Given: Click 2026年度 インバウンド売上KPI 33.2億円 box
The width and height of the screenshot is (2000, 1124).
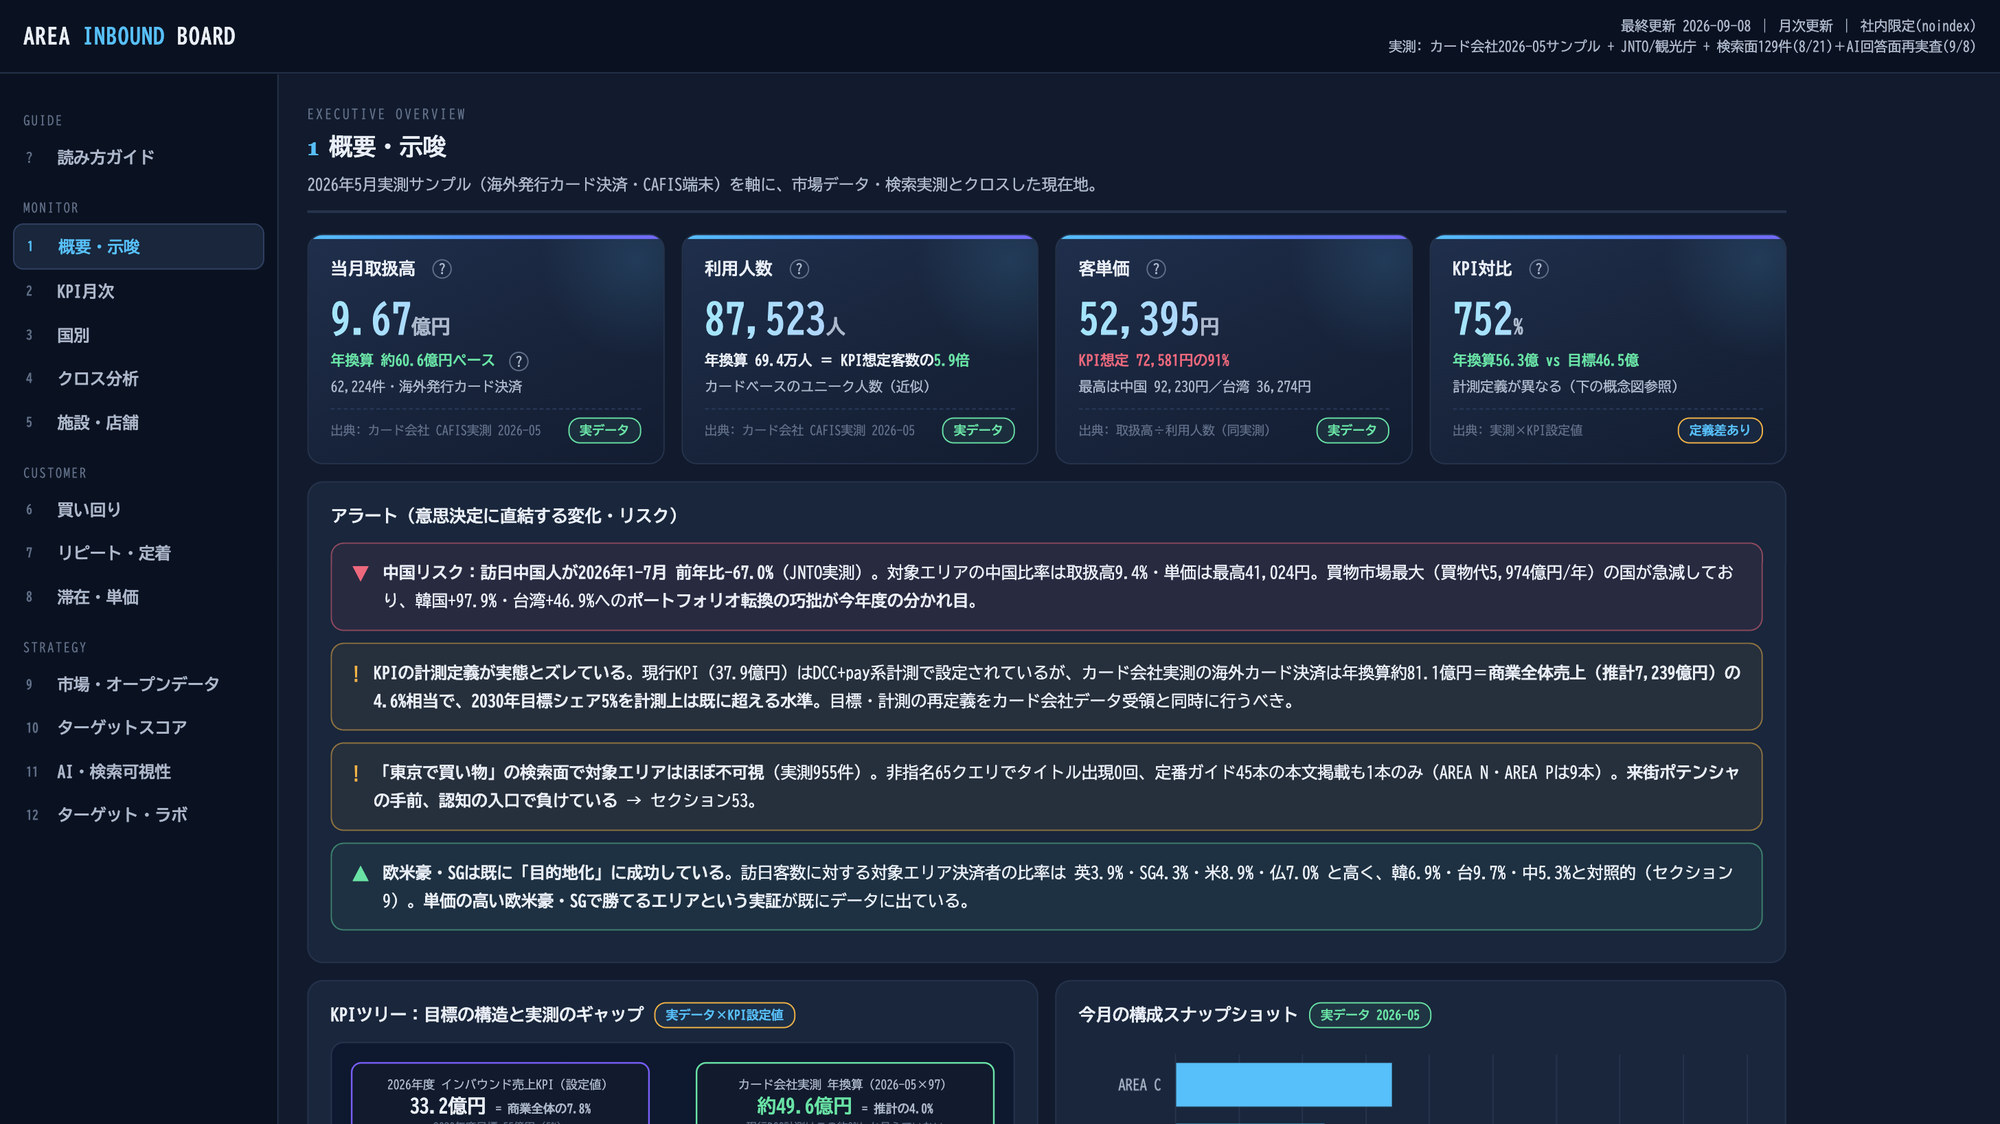Looking at the screenshot, I should click(x=500, y=1093).
